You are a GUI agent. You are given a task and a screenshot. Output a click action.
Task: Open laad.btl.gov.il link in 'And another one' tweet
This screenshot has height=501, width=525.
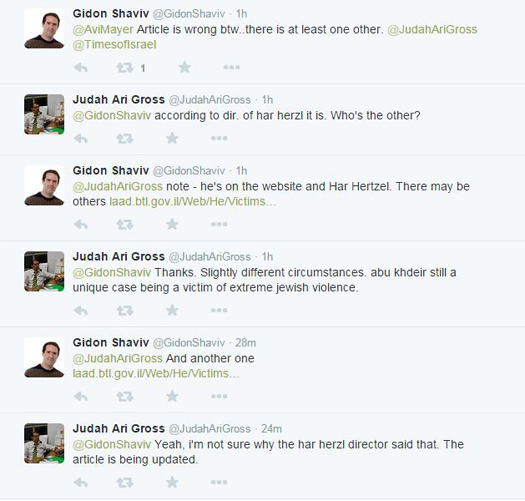click(156, 373)
